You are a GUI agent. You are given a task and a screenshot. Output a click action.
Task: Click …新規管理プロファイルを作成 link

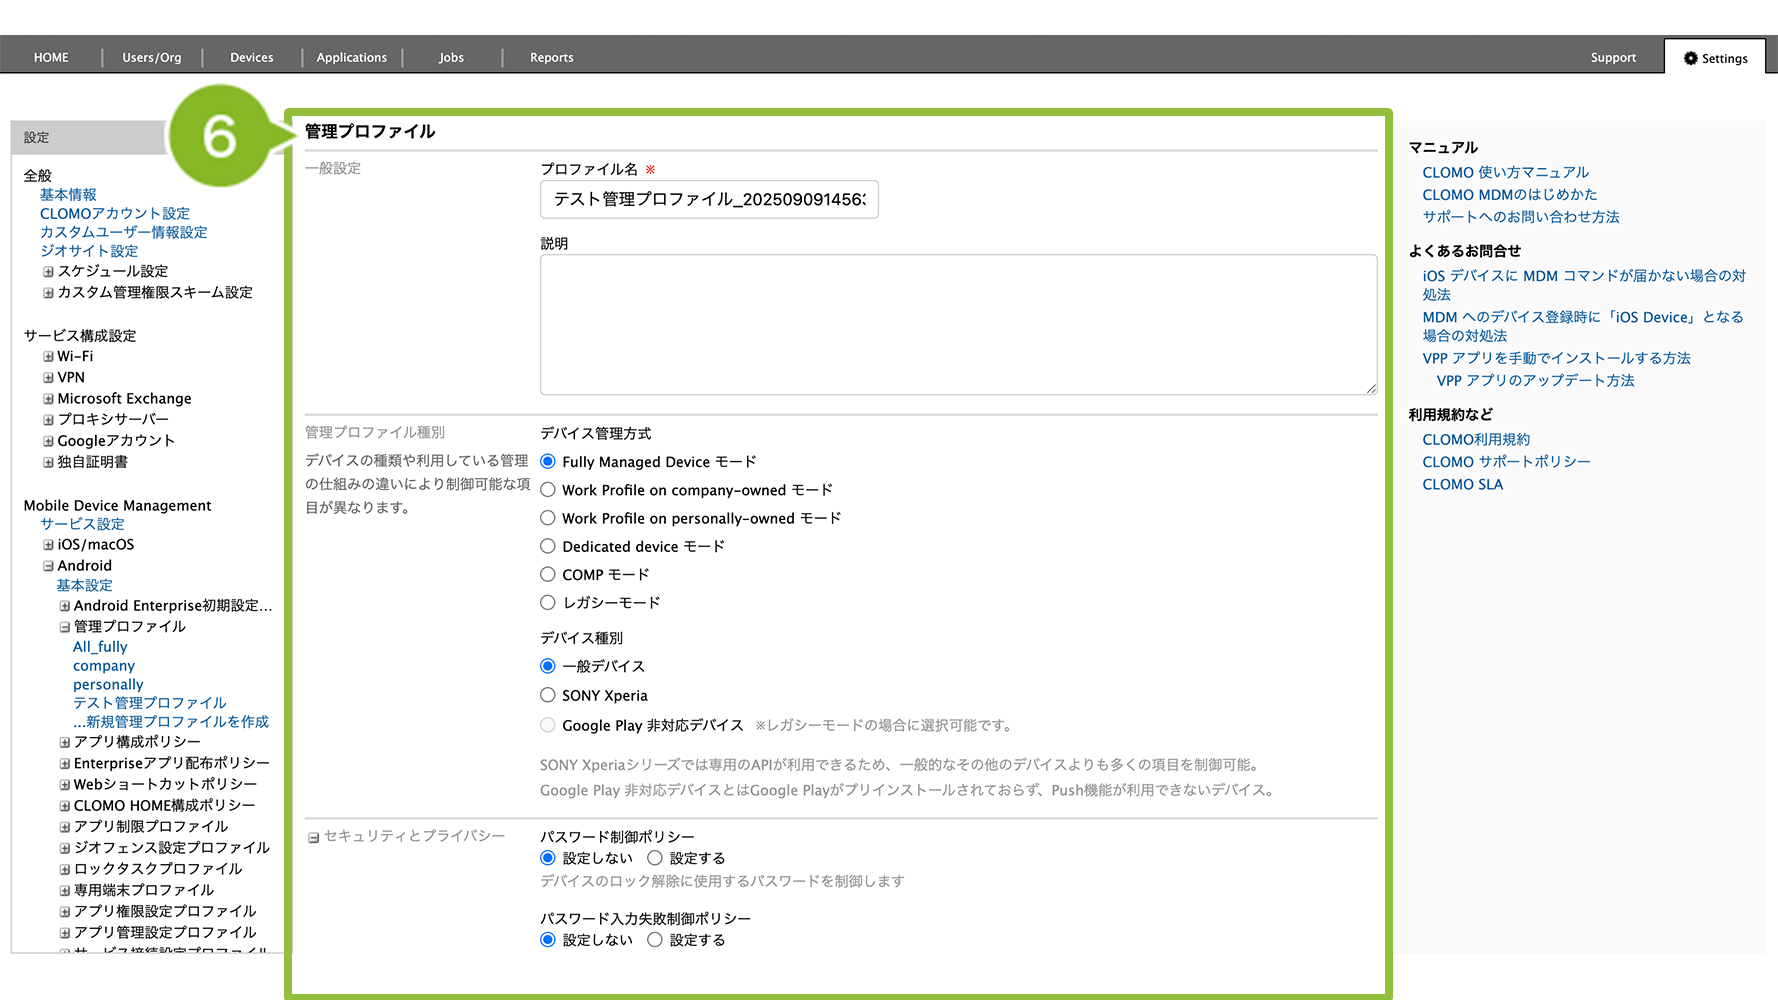(x=170, y=722)
